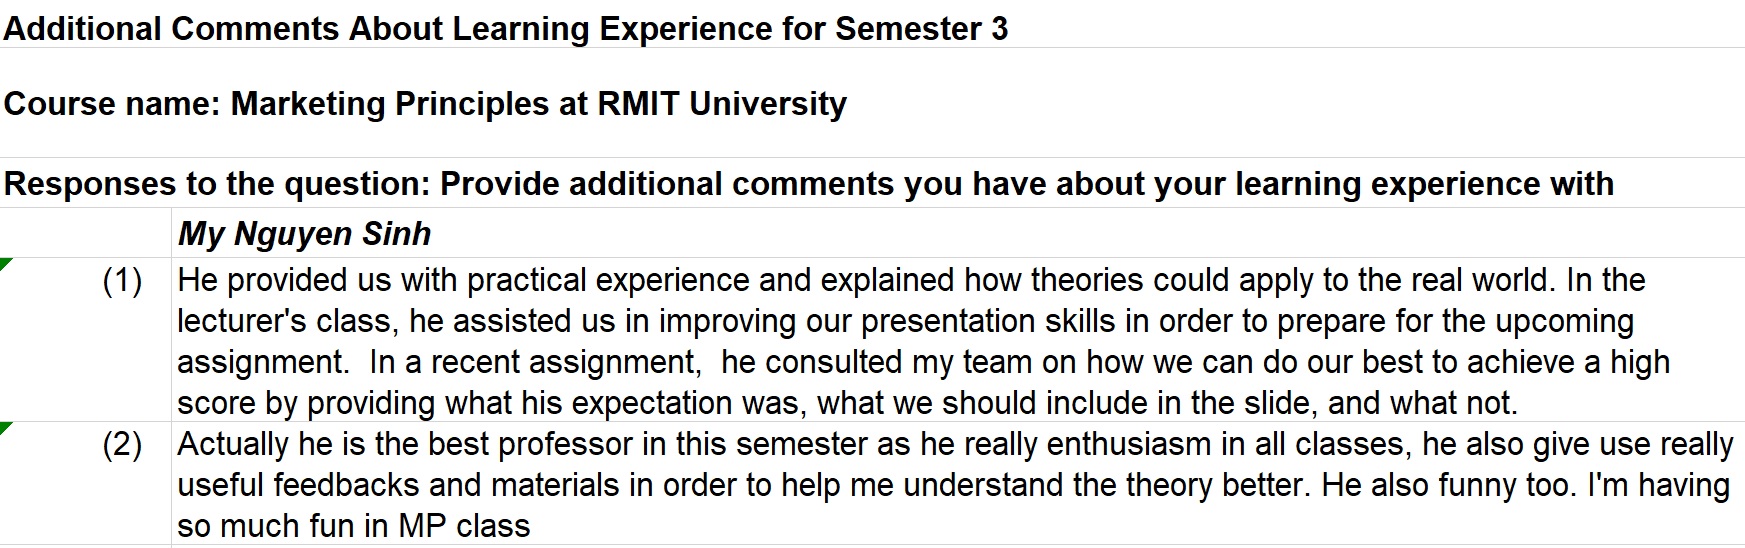This screenshot has width=1745, height=548.
Task: Select the "Responses to the question" header cell
Action: tap(872, 183)
